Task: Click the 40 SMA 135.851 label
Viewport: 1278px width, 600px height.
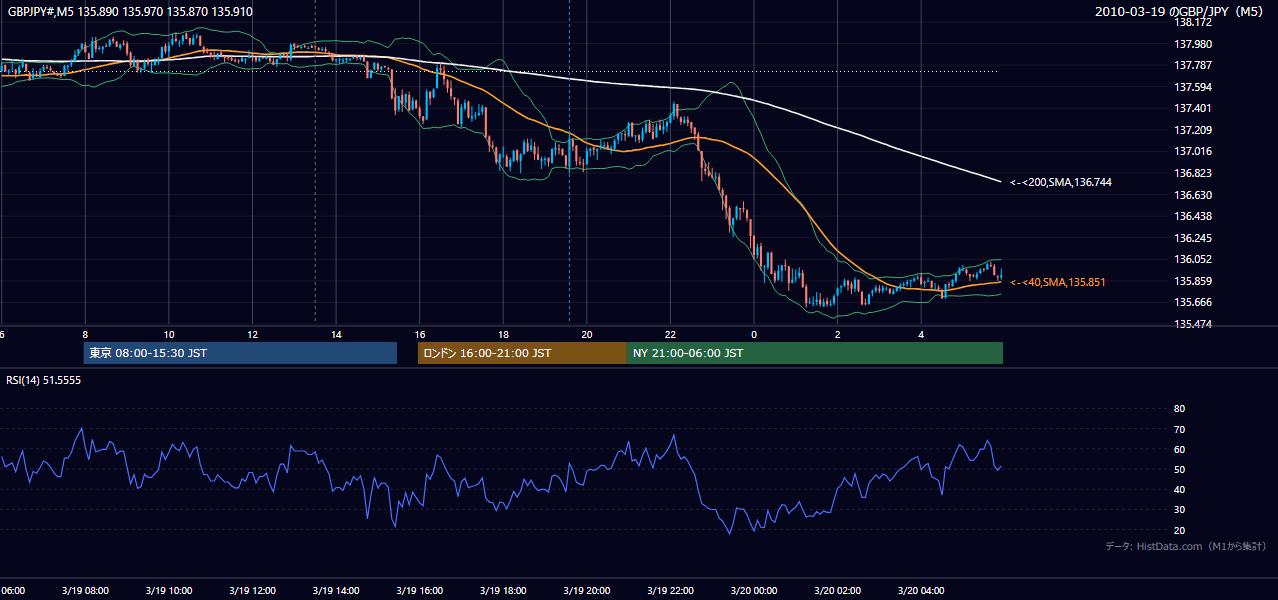Action: tap(1058, 283)
